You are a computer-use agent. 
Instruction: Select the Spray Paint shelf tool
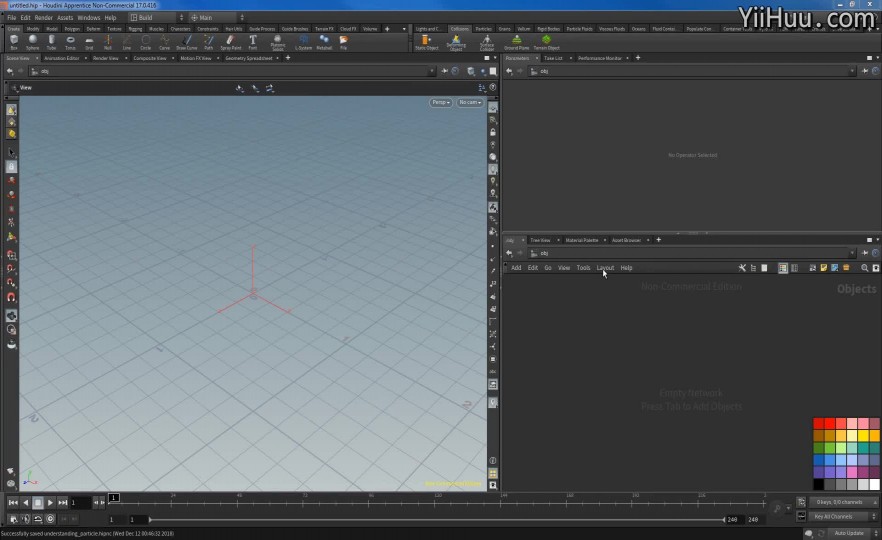[231, 42]
